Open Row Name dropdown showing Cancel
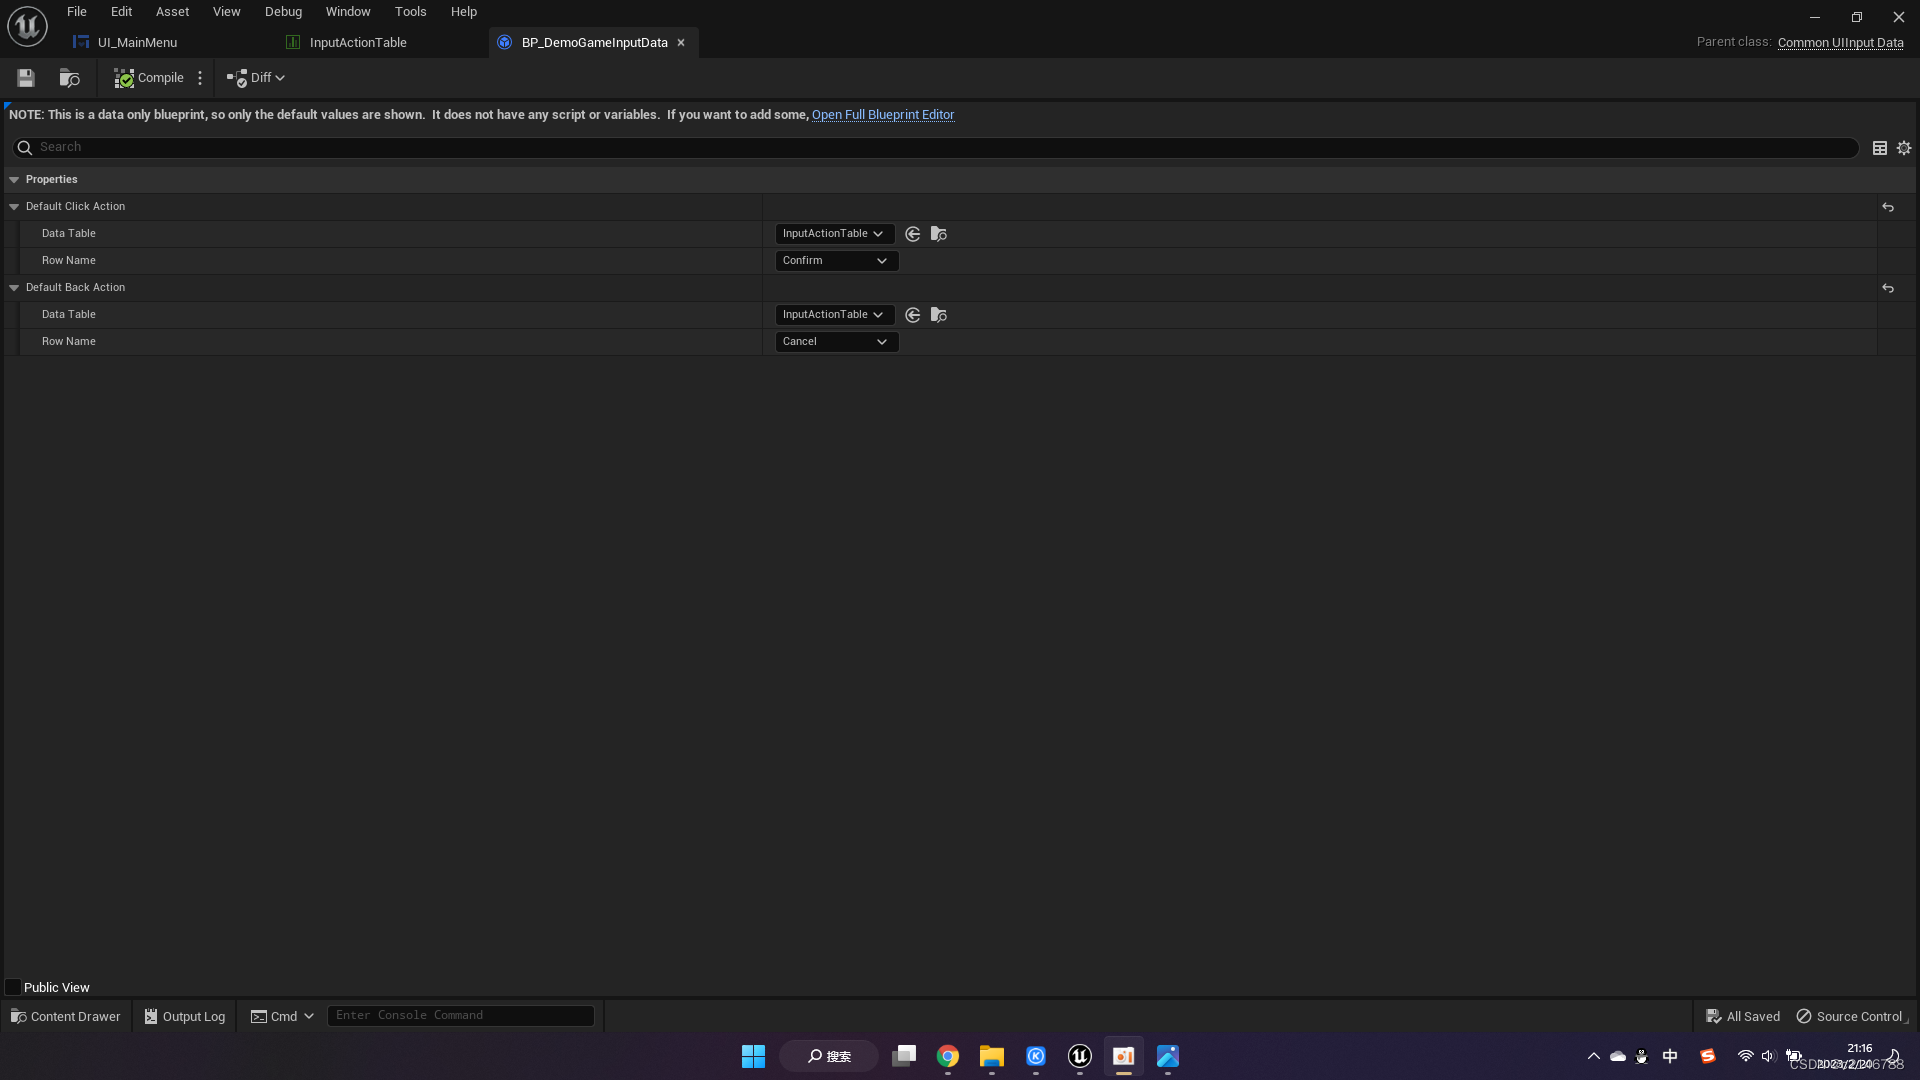 tap(836, 342)
